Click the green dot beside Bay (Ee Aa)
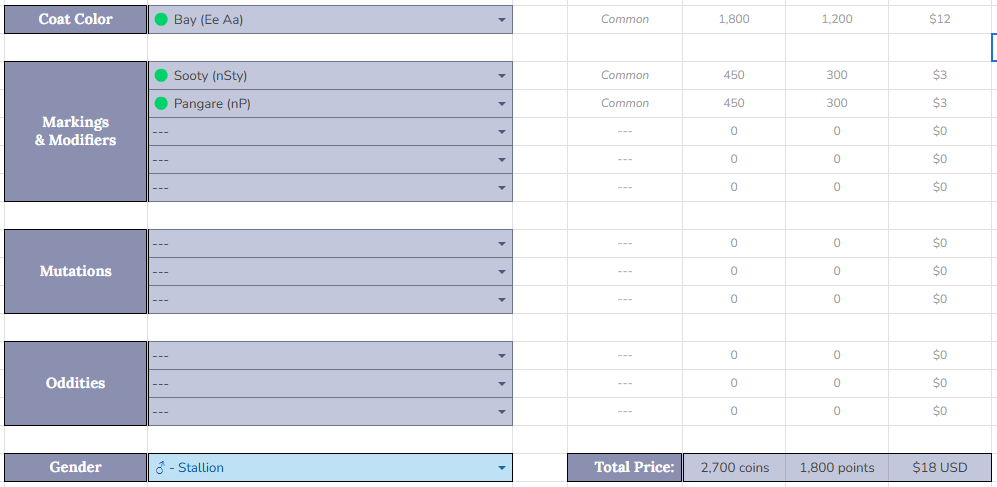The image size is (997, 487). pos(161,20)
